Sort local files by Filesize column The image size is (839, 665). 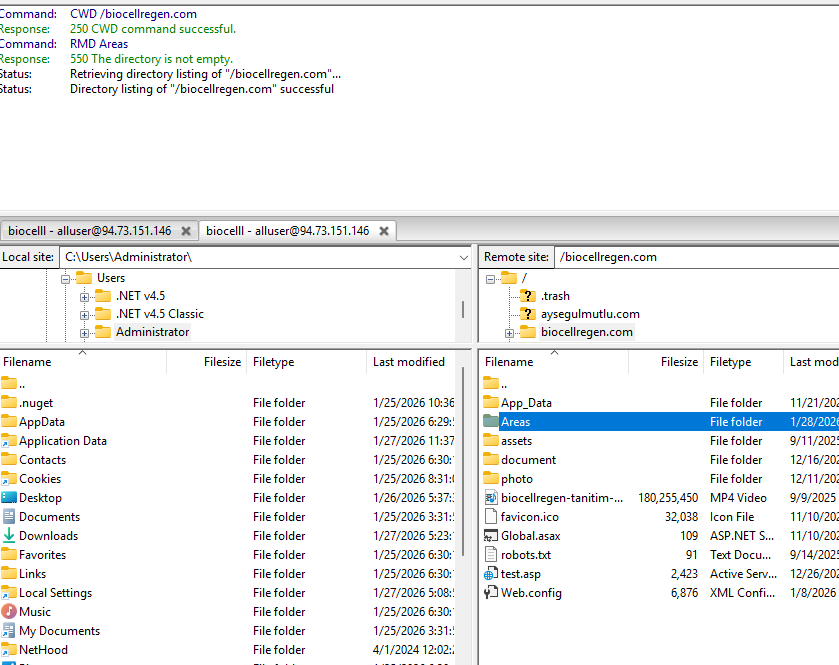207,362
